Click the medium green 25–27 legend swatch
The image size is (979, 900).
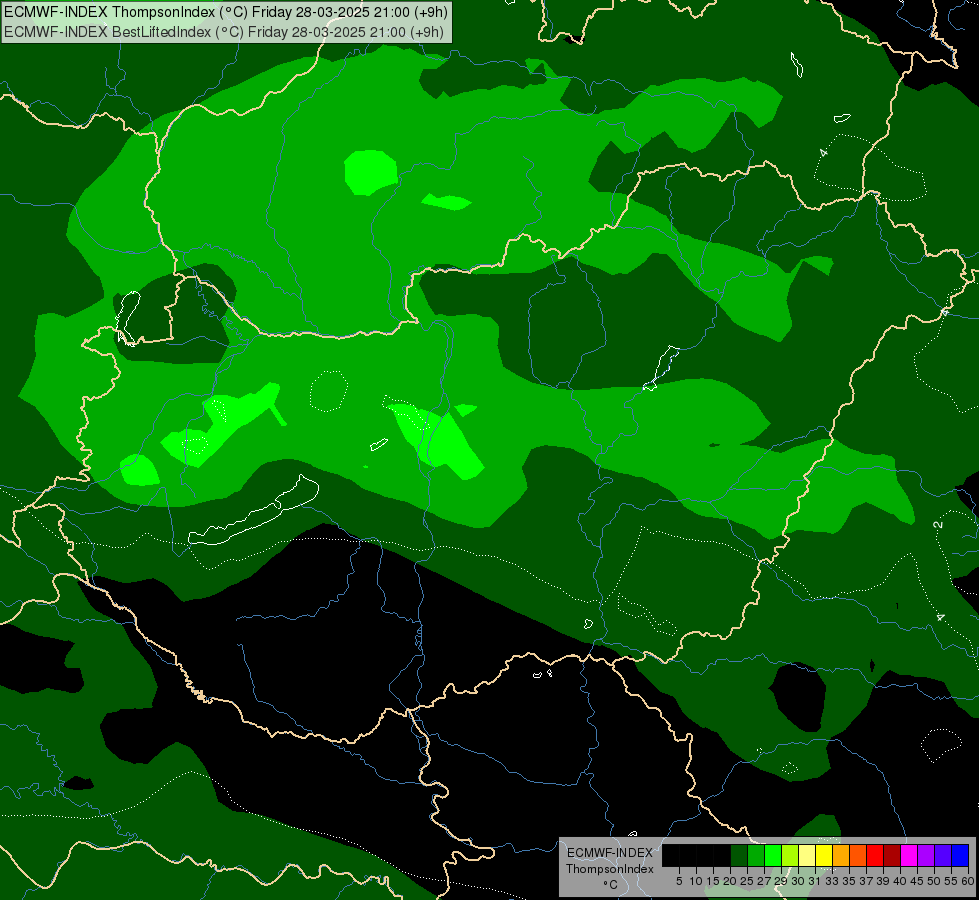click(756, 855)
